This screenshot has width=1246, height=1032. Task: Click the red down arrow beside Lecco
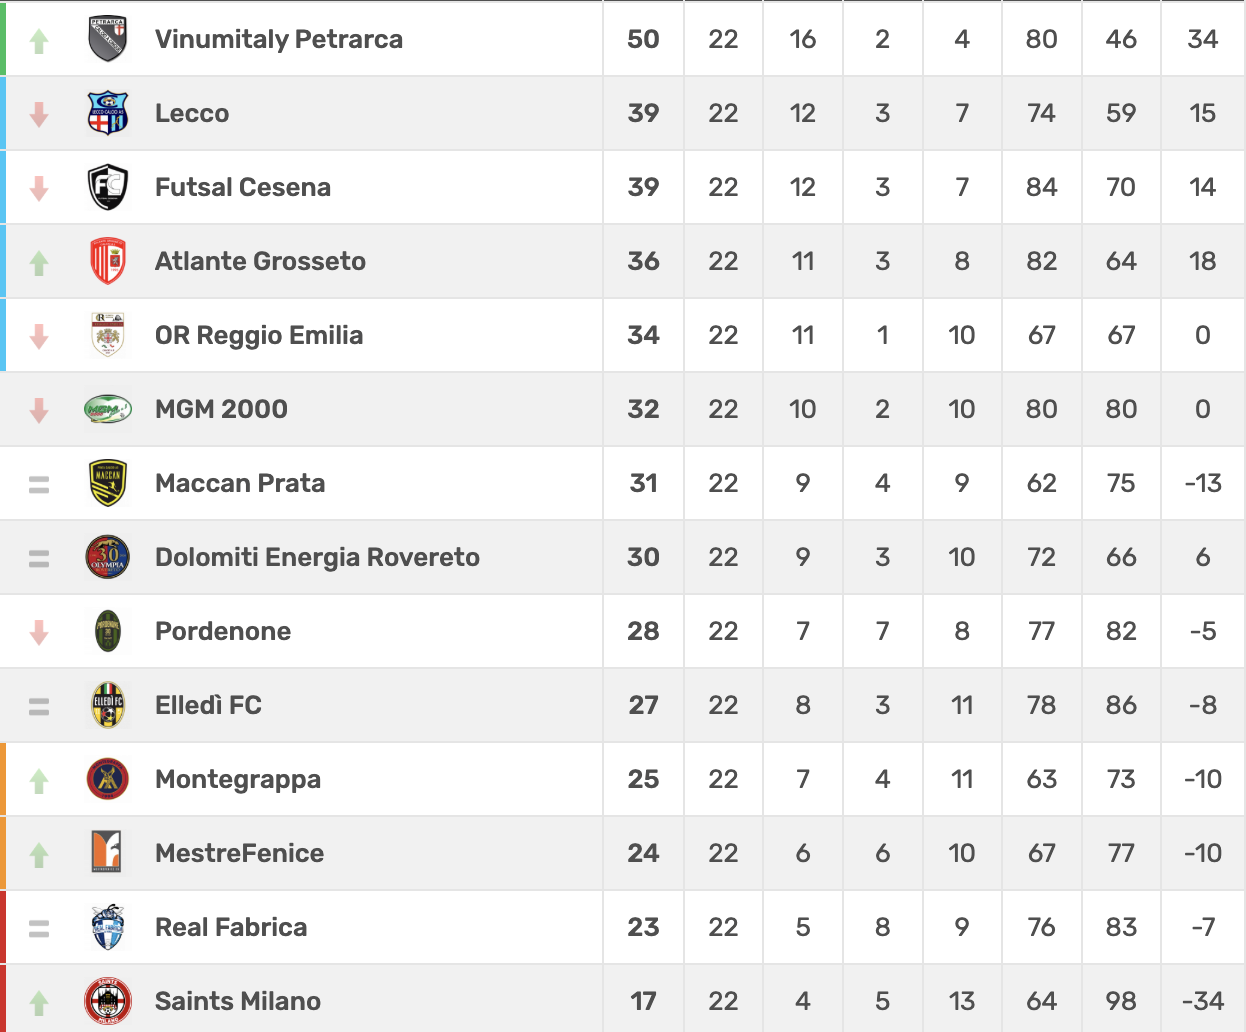click(x=39, y=115)
